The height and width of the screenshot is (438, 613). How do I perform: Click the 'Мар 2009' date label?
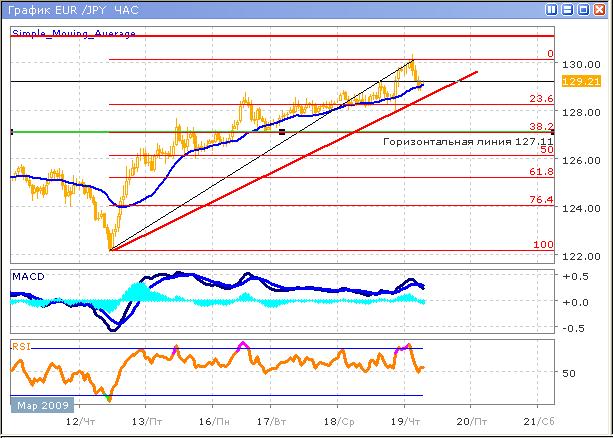(x=40, y=405)
